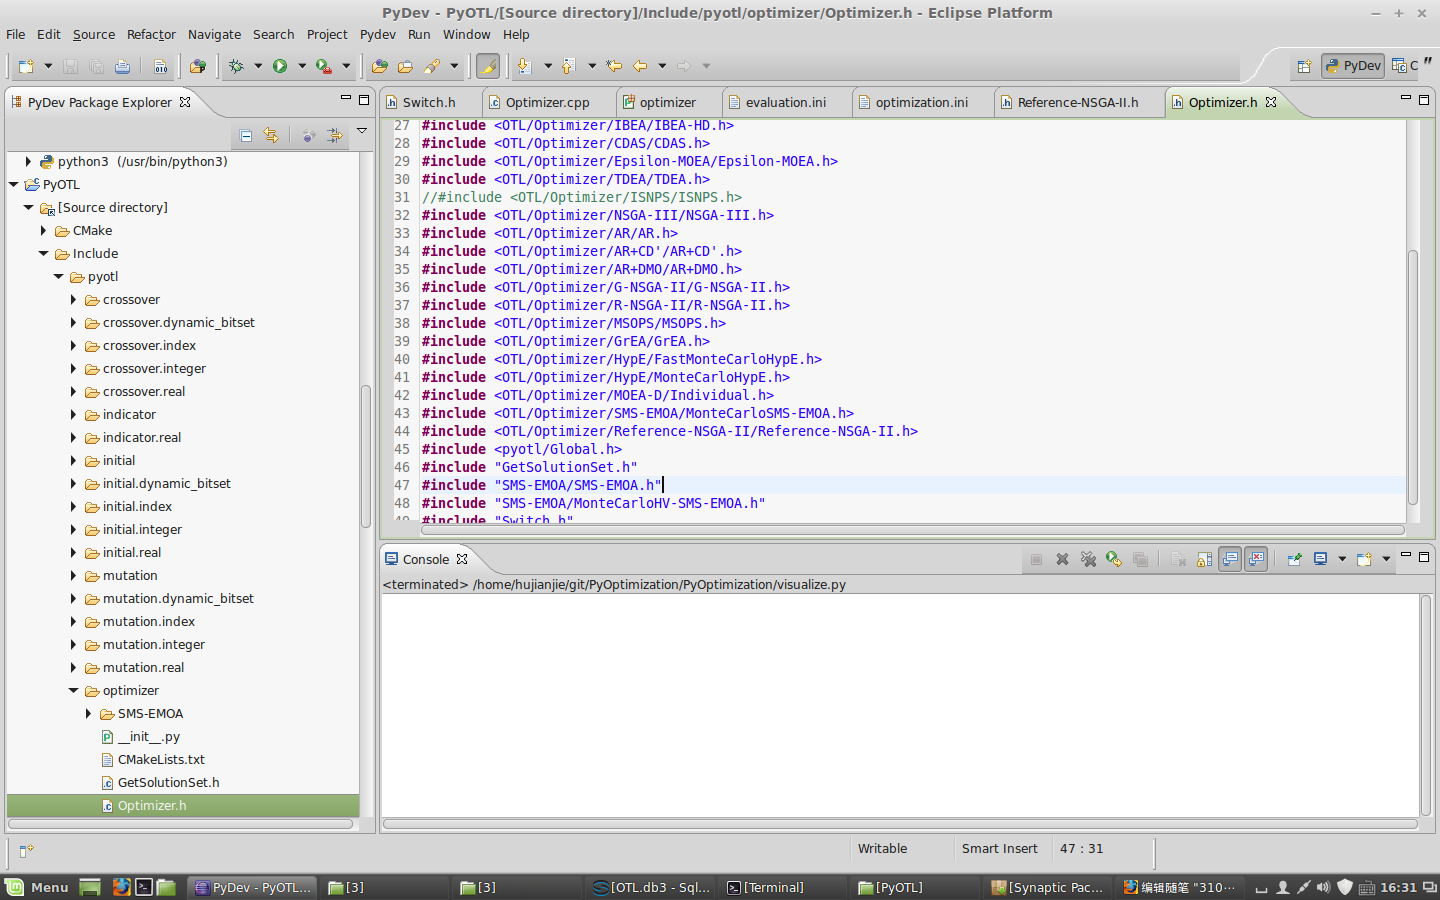The width and height of the screenshot is (1440, 900).
Task: Open the Pydev menu
Action: point(378,34)
